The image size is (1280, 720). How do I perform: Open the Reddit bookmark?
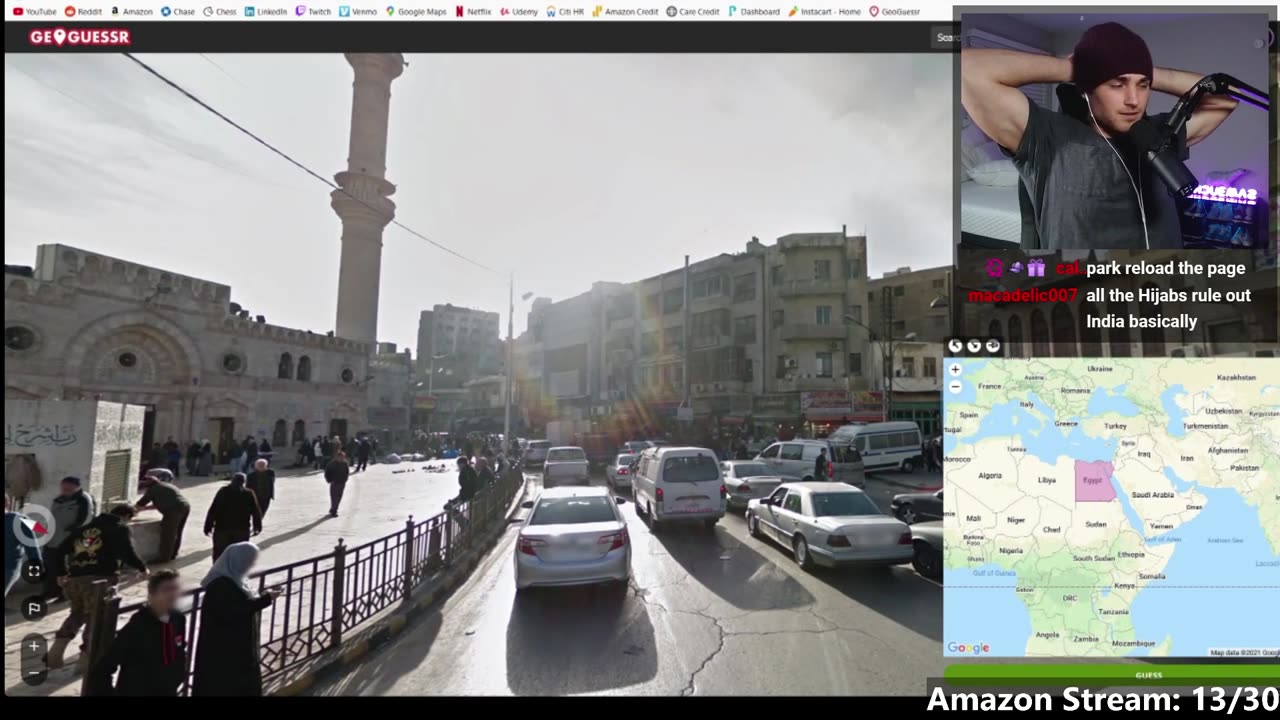click(x=84, y=11)
